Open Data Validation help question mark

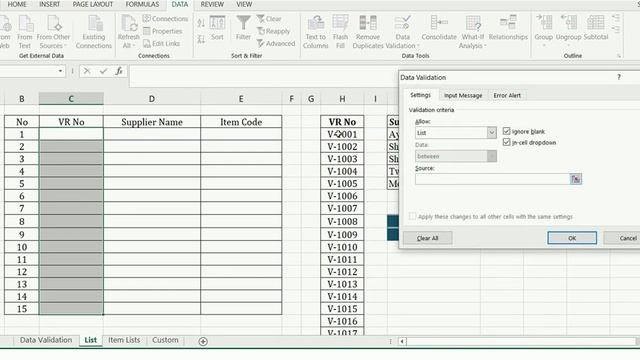coord(619,77)
